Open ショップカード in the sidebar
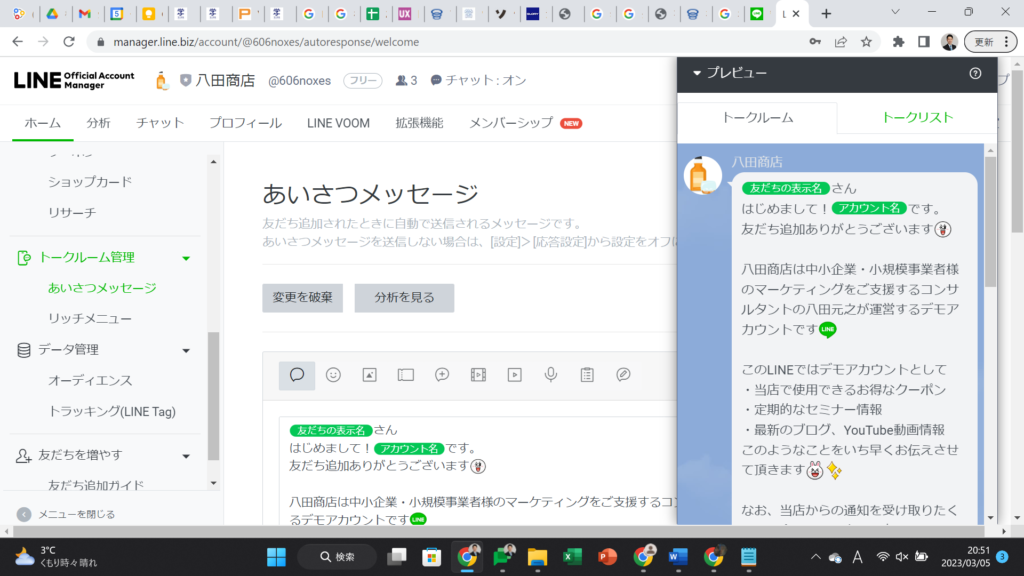The image size is (1024, 576). point(90,182)
